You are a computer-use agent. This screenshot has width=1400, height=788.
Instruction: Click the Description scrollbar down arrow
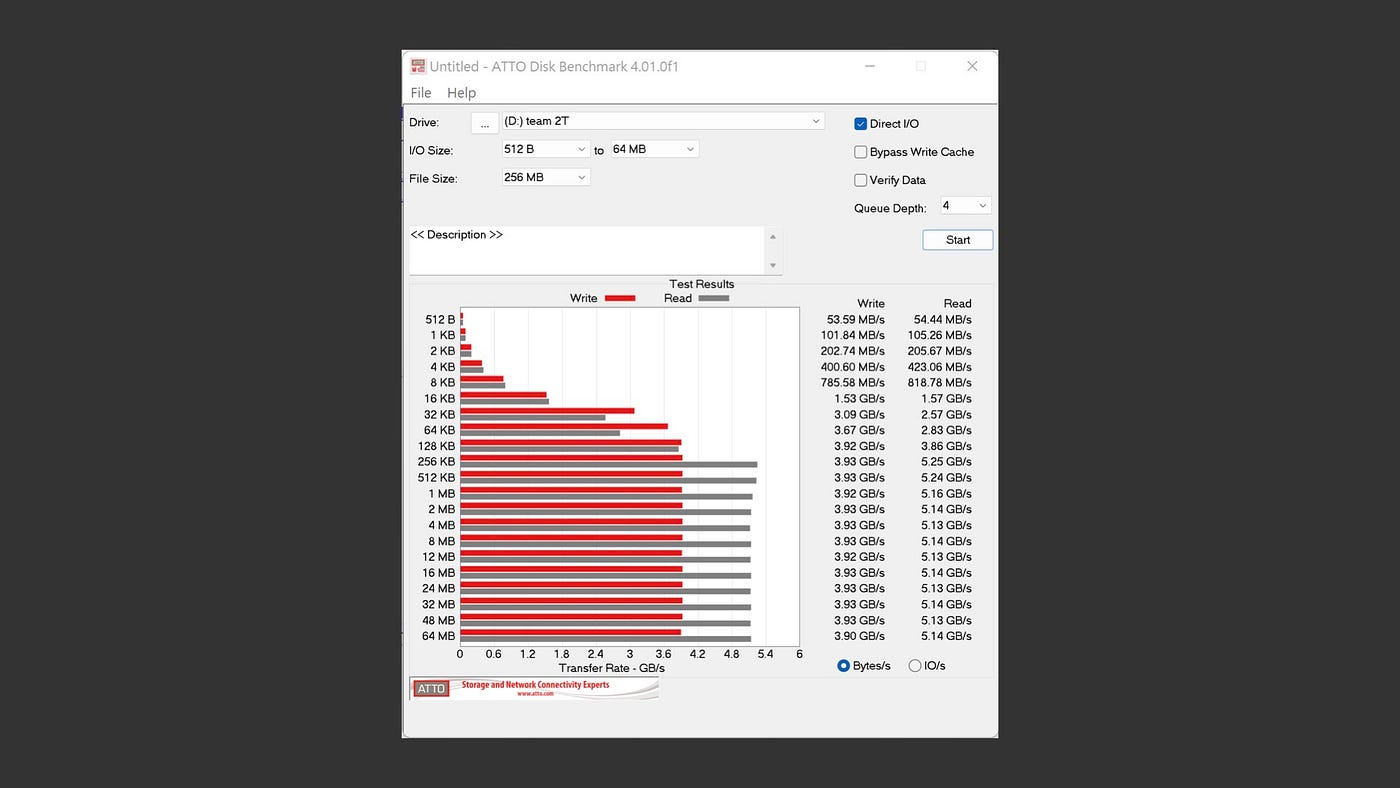pos(772,265)
